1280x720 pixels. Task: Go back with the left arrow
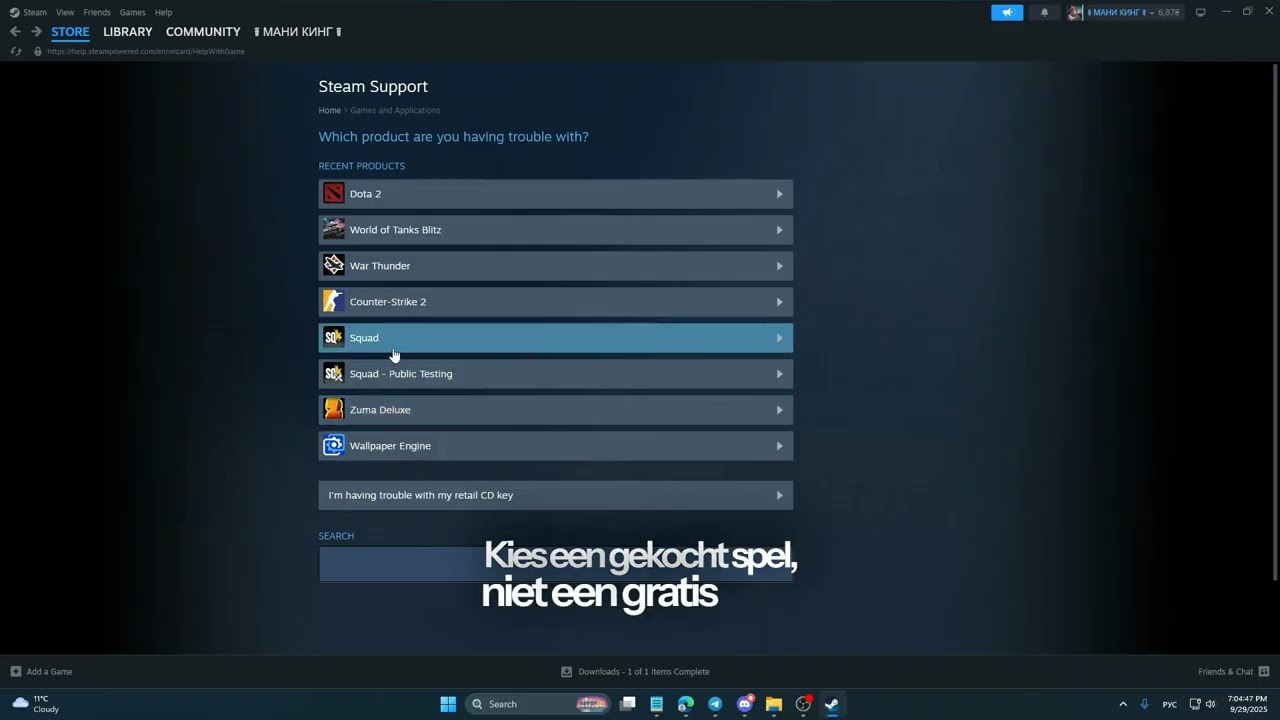(x=15, y=32)
